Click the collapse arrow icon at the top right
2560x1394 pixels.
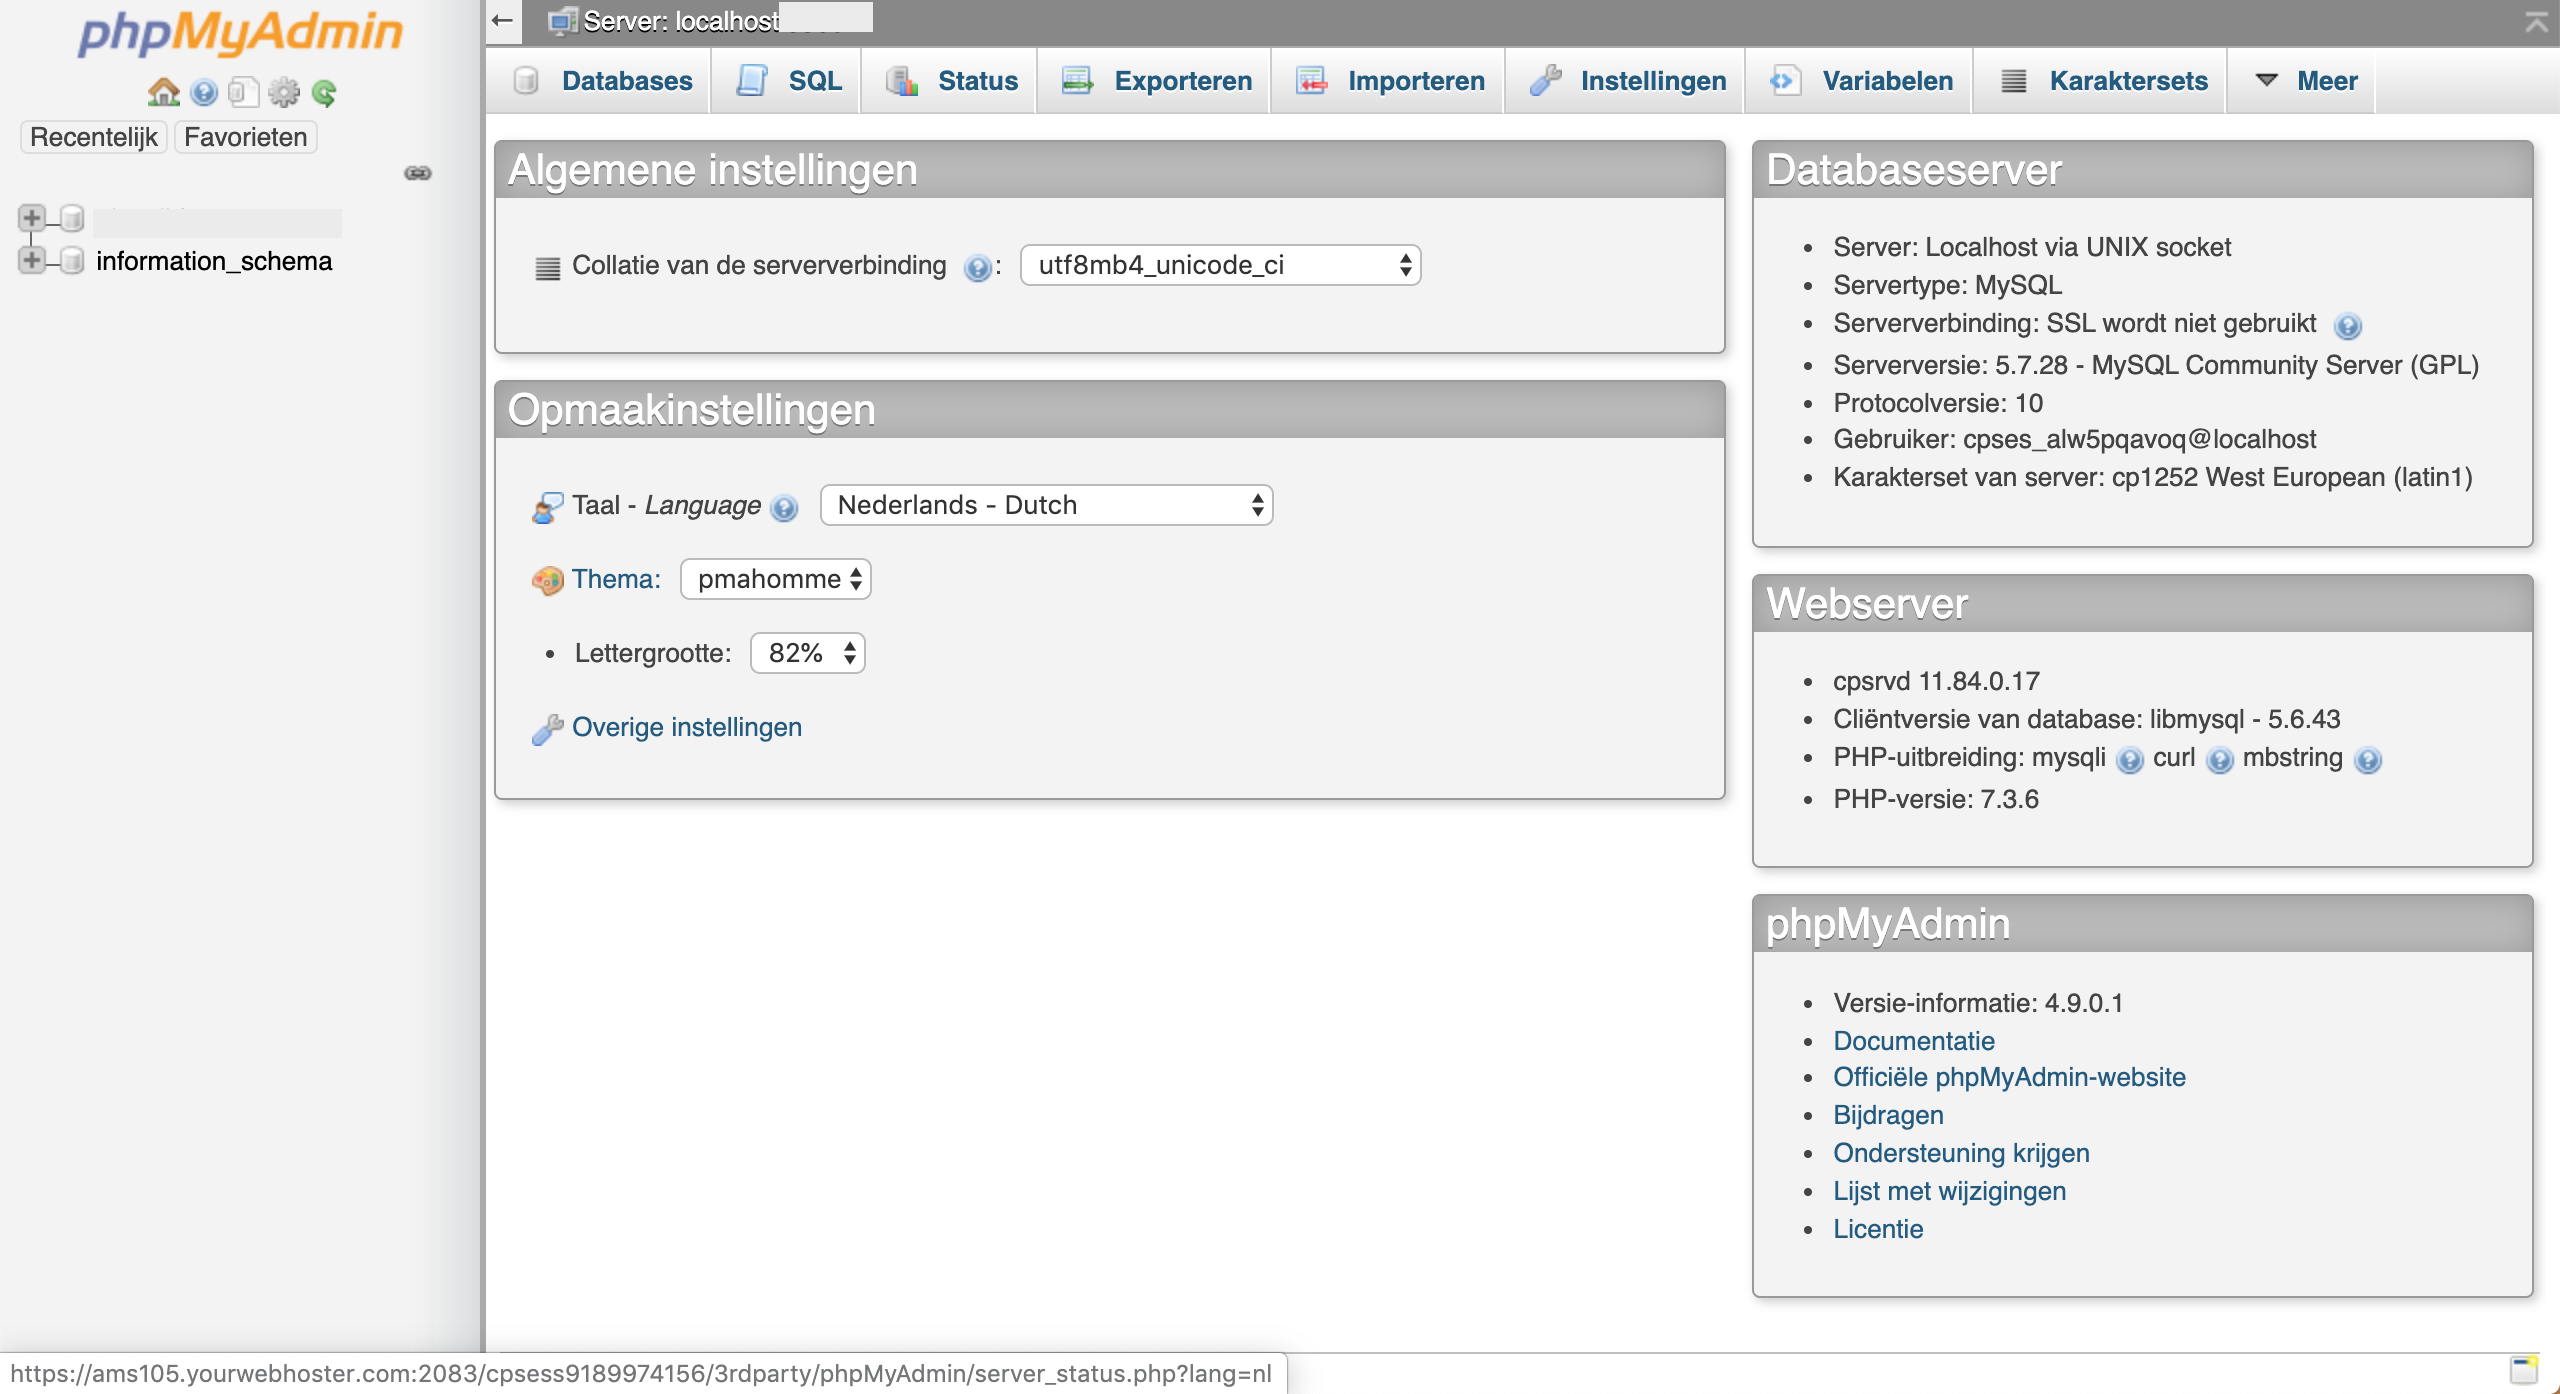[x=2537, y=21]
